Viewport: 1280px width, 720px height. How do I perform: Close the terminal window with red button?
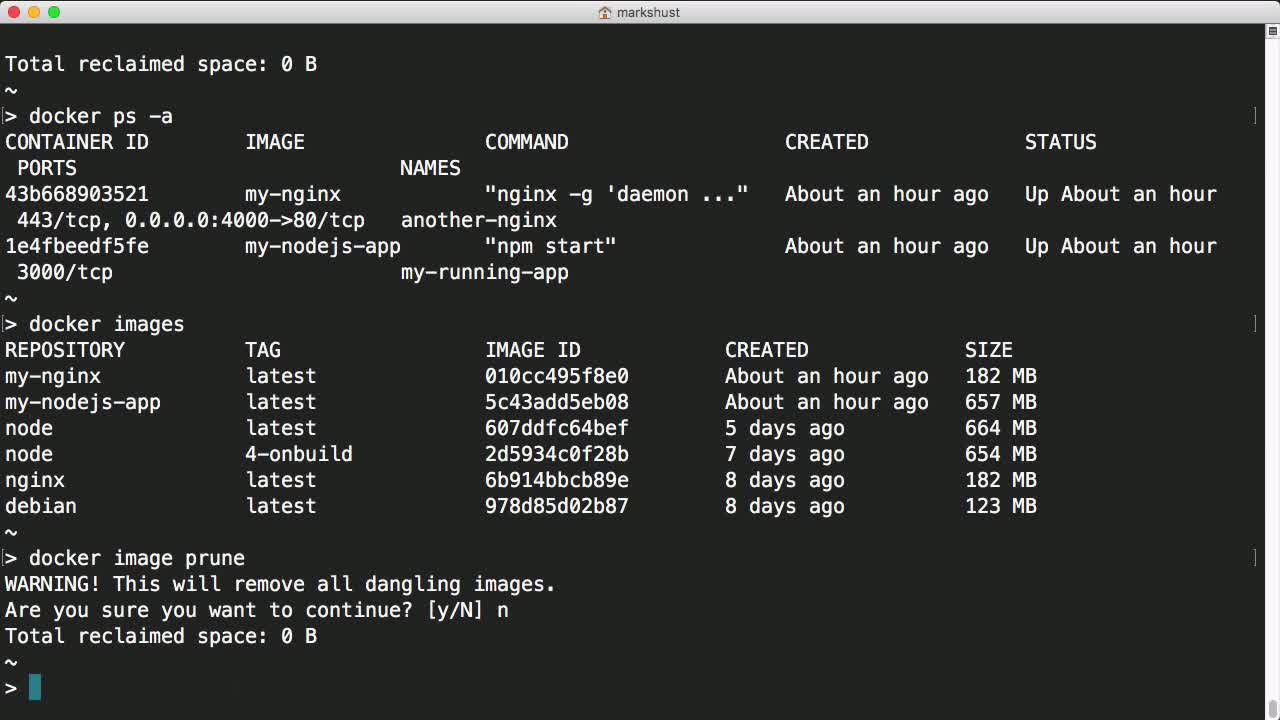coord(14,12)
